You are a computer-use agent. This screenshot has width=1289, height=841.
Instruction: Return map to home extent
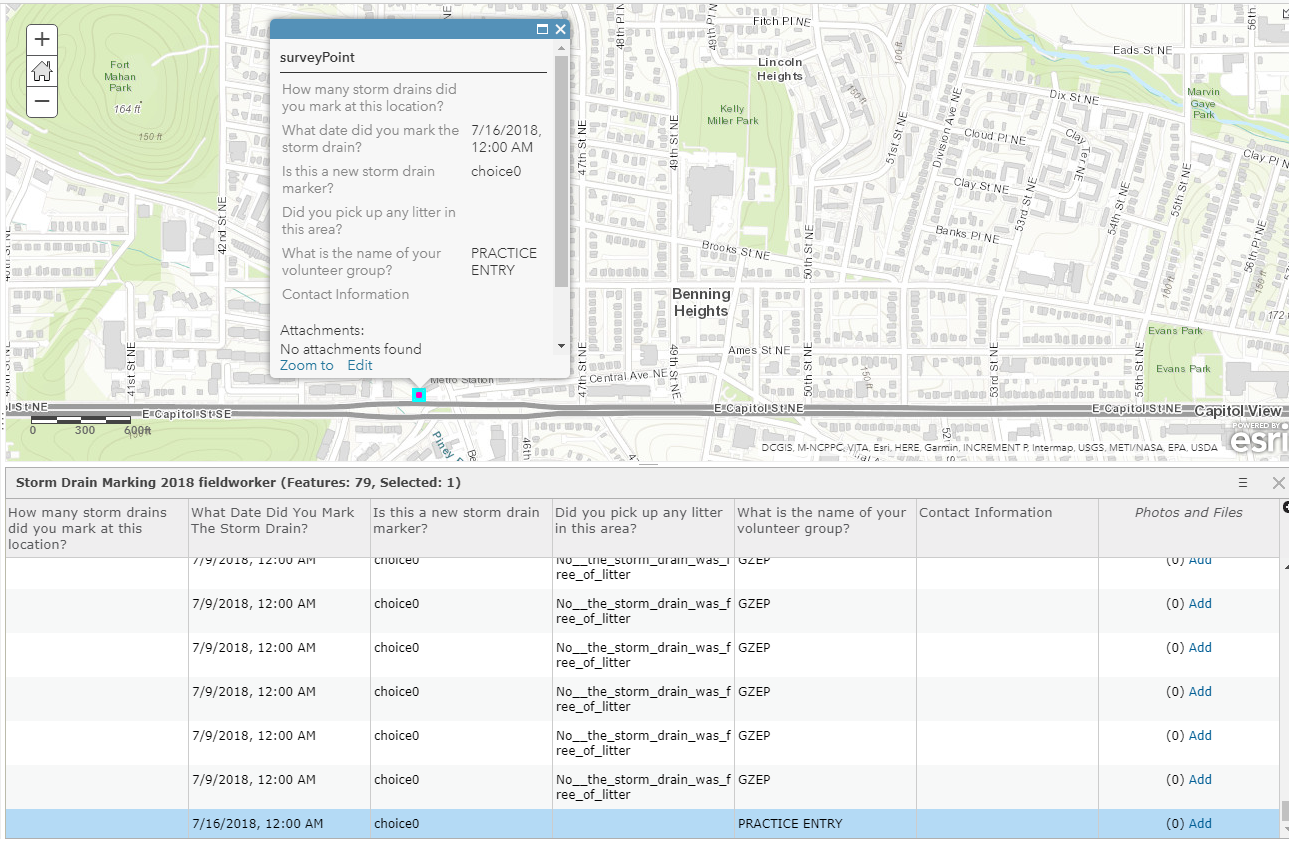pyautogui.click(x=42, y=70)
